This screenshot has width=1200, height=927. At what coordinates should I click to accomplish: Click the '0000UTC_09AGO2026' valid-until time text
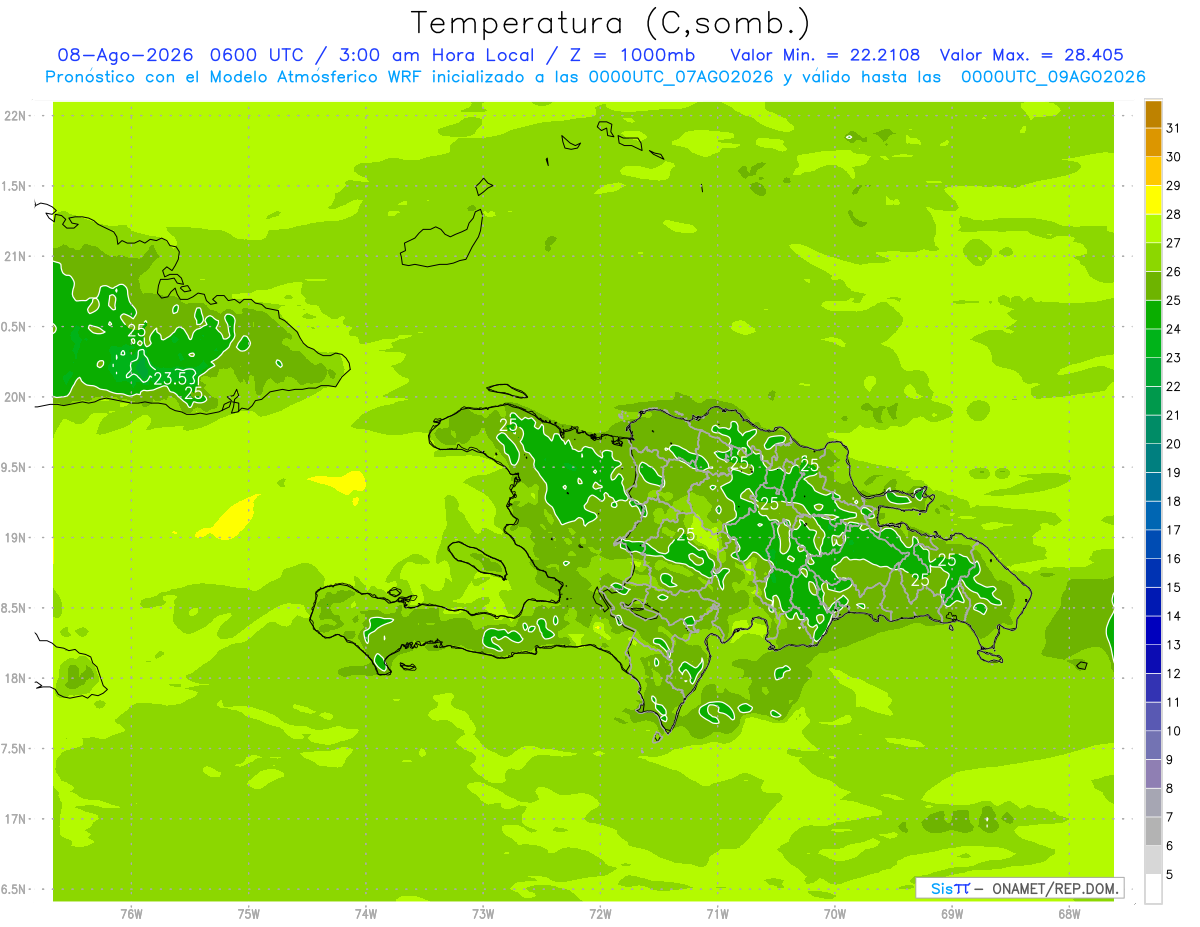pos(1053,77)
